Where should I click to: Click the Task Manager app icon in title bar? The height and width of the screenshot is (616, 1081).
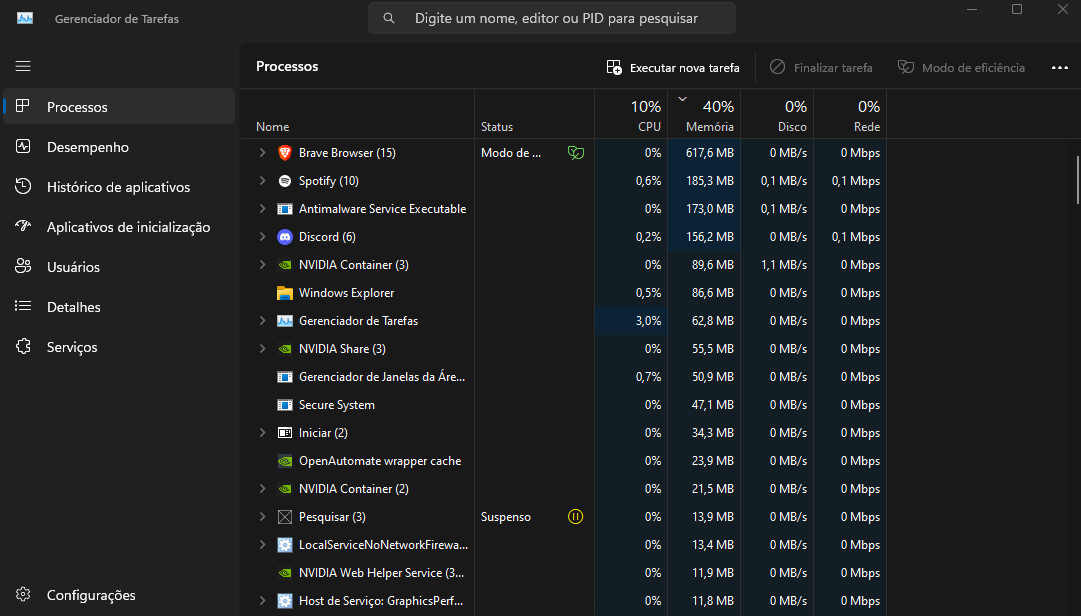click(25, 18)
